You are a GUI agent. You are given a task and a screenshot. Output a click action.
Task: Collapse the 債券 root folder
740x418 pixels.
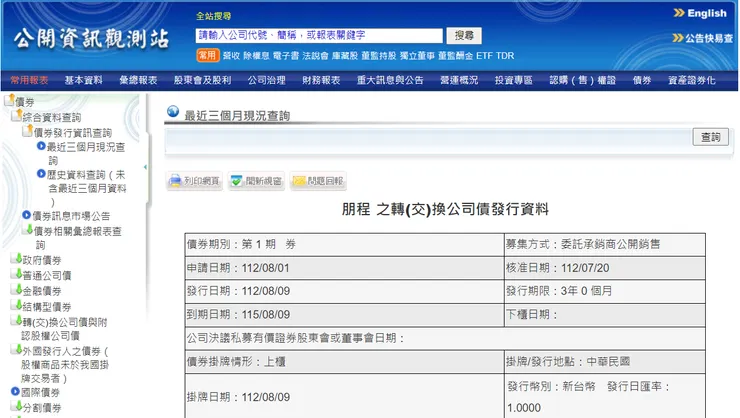tap(9, 100)
